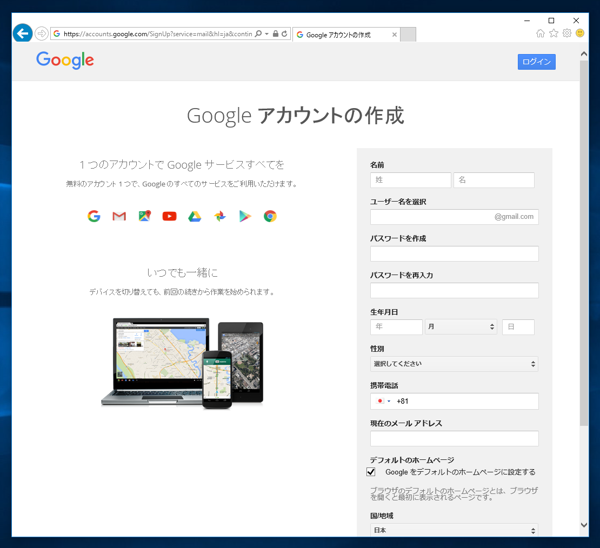Click the mobile phone +81 field
Screen dimensions: 600x548
click(x=454, y=401)
